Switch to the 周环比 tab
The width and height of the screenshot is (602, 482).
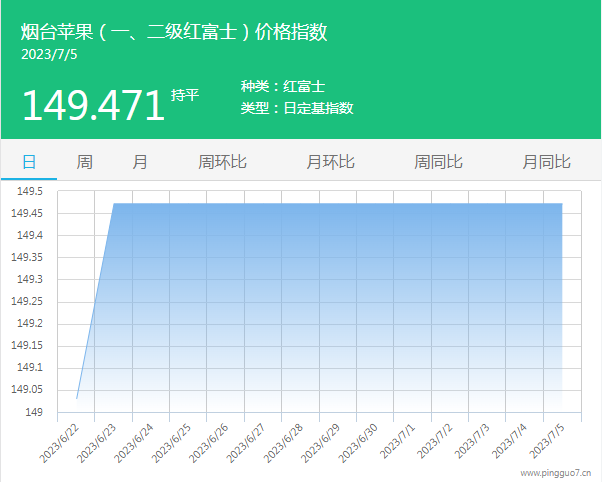click(222, 162)
